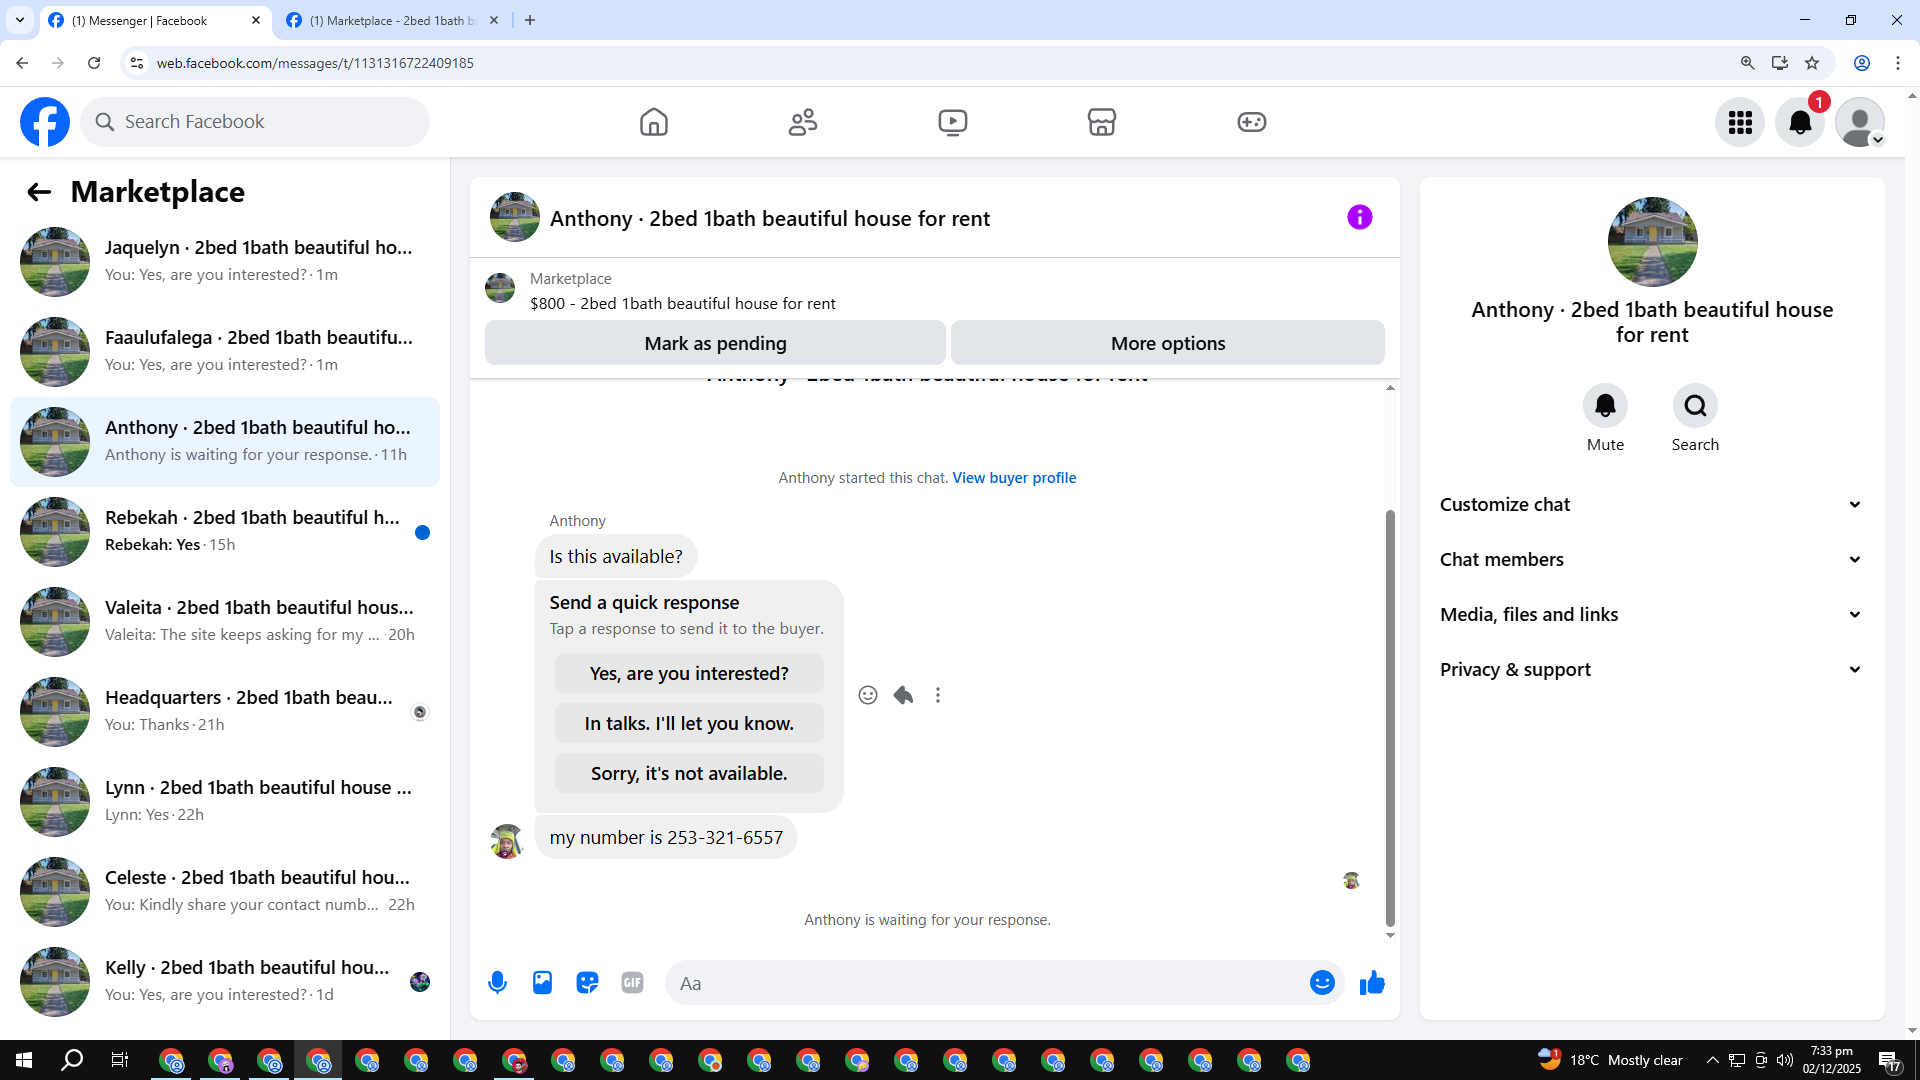This screenshot has width=1920, height=1080.
Task: React to message with smiley icon
Action: pyautogui.click(x=868, y=695)
